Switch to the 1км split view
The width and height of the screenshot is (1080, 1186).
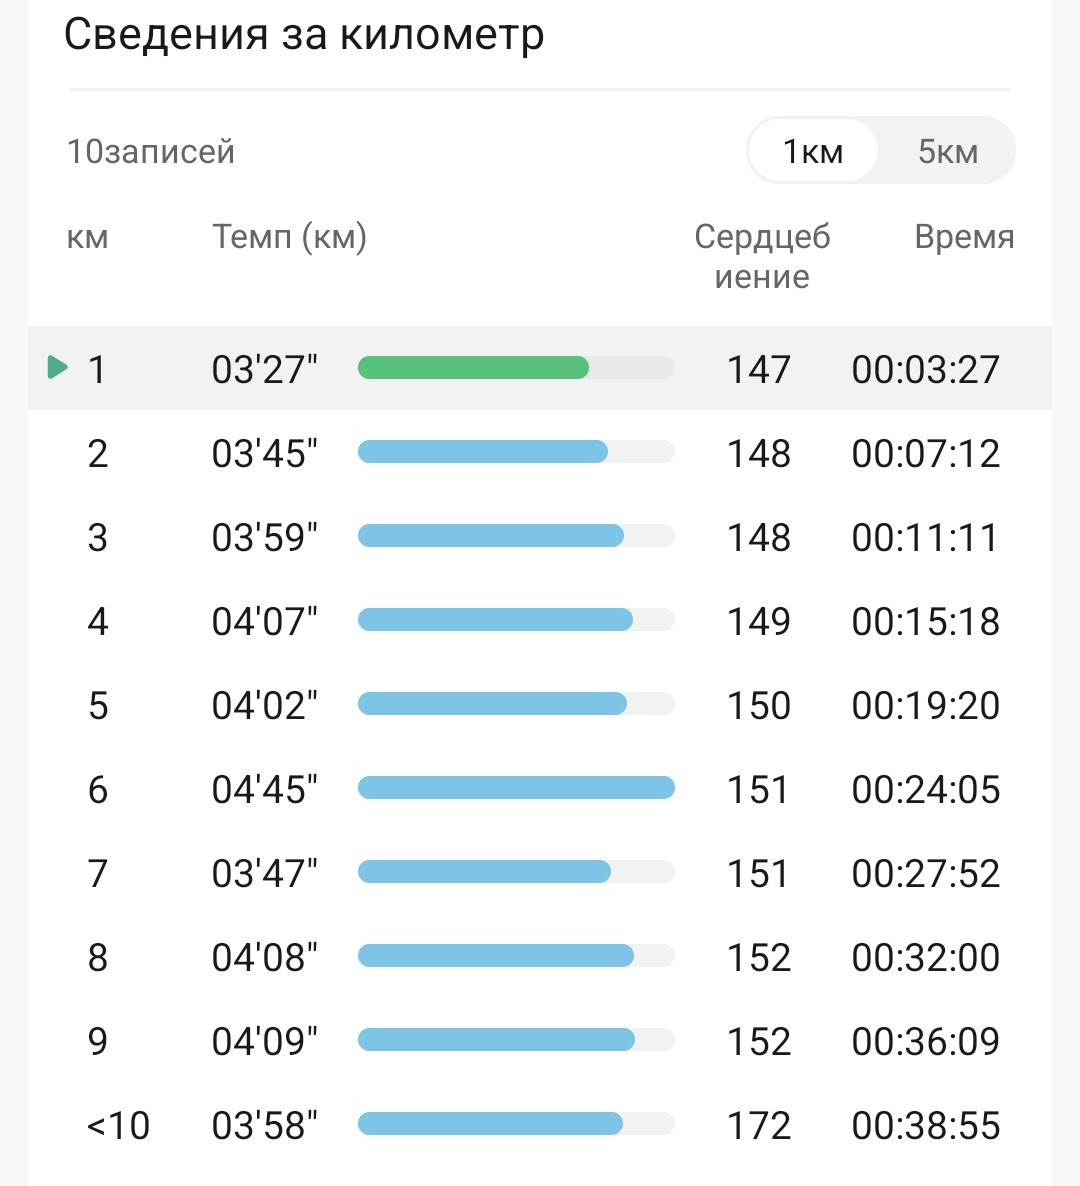click(x=813, y=151)
